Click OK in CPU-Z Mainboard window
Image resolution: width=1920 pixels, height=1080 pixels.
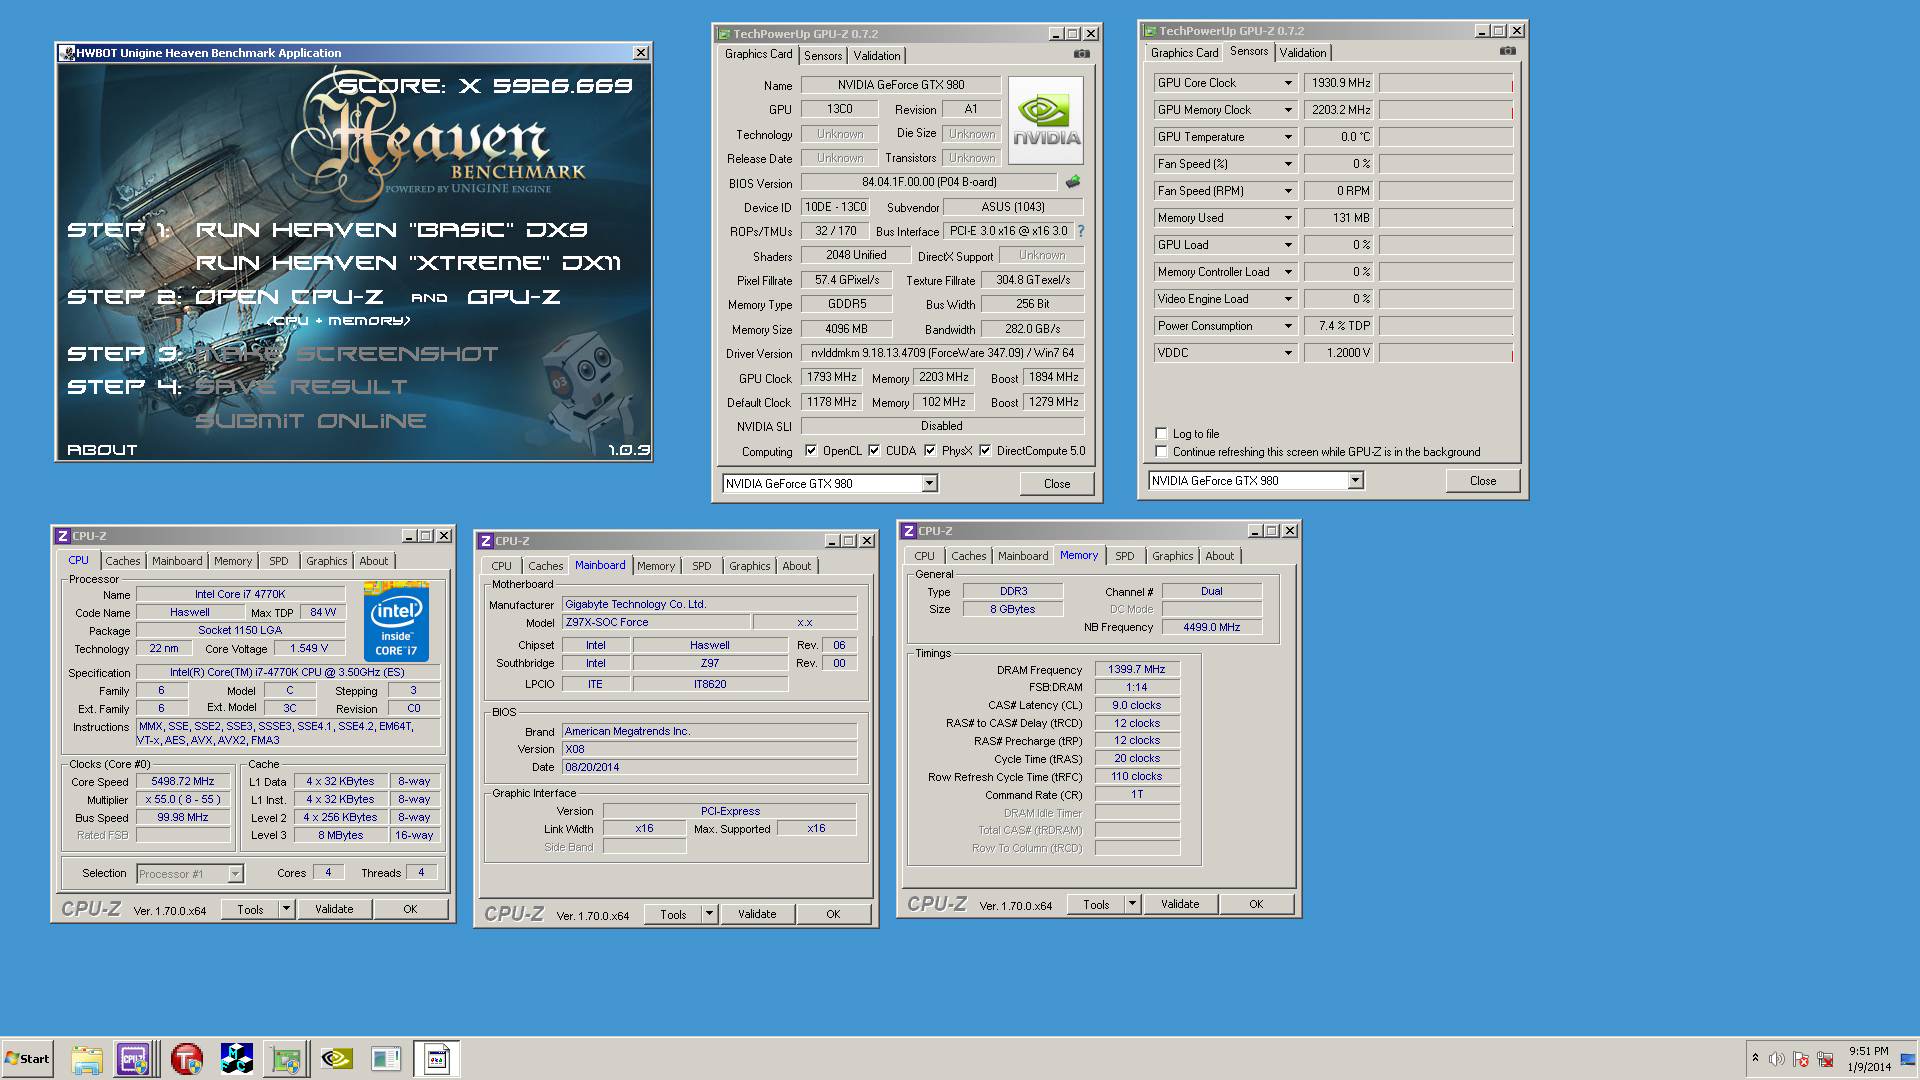[833, 914]
